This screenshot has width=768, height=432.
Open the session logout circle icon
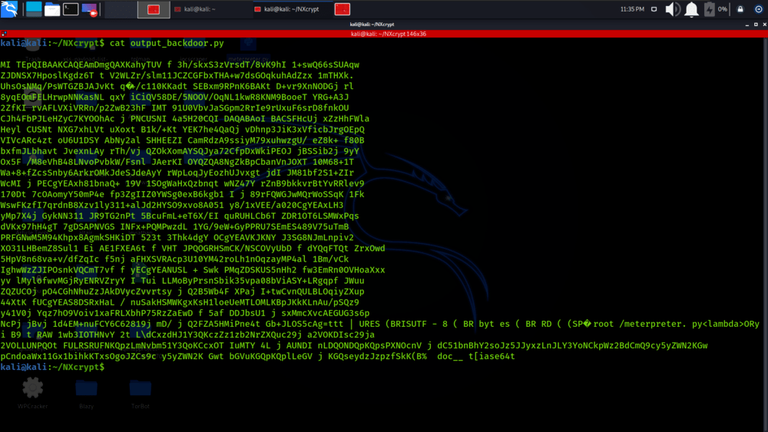[758, 9]
